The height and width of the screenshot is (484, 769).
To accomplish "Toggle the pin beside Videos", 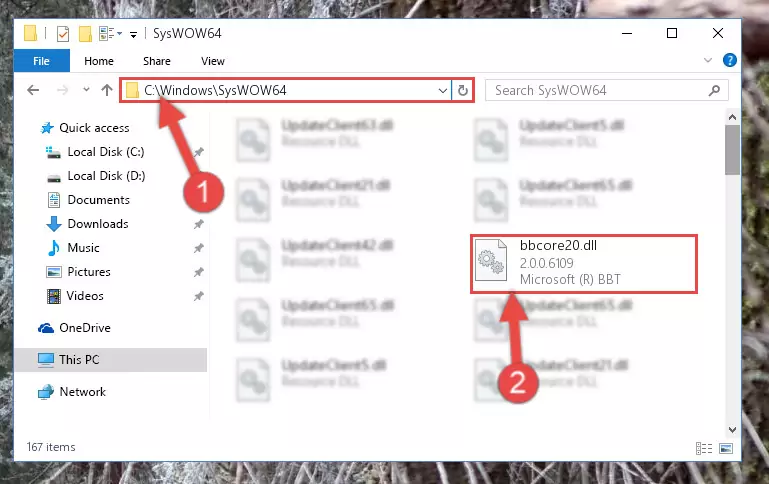I will click(x=199, y=296).
